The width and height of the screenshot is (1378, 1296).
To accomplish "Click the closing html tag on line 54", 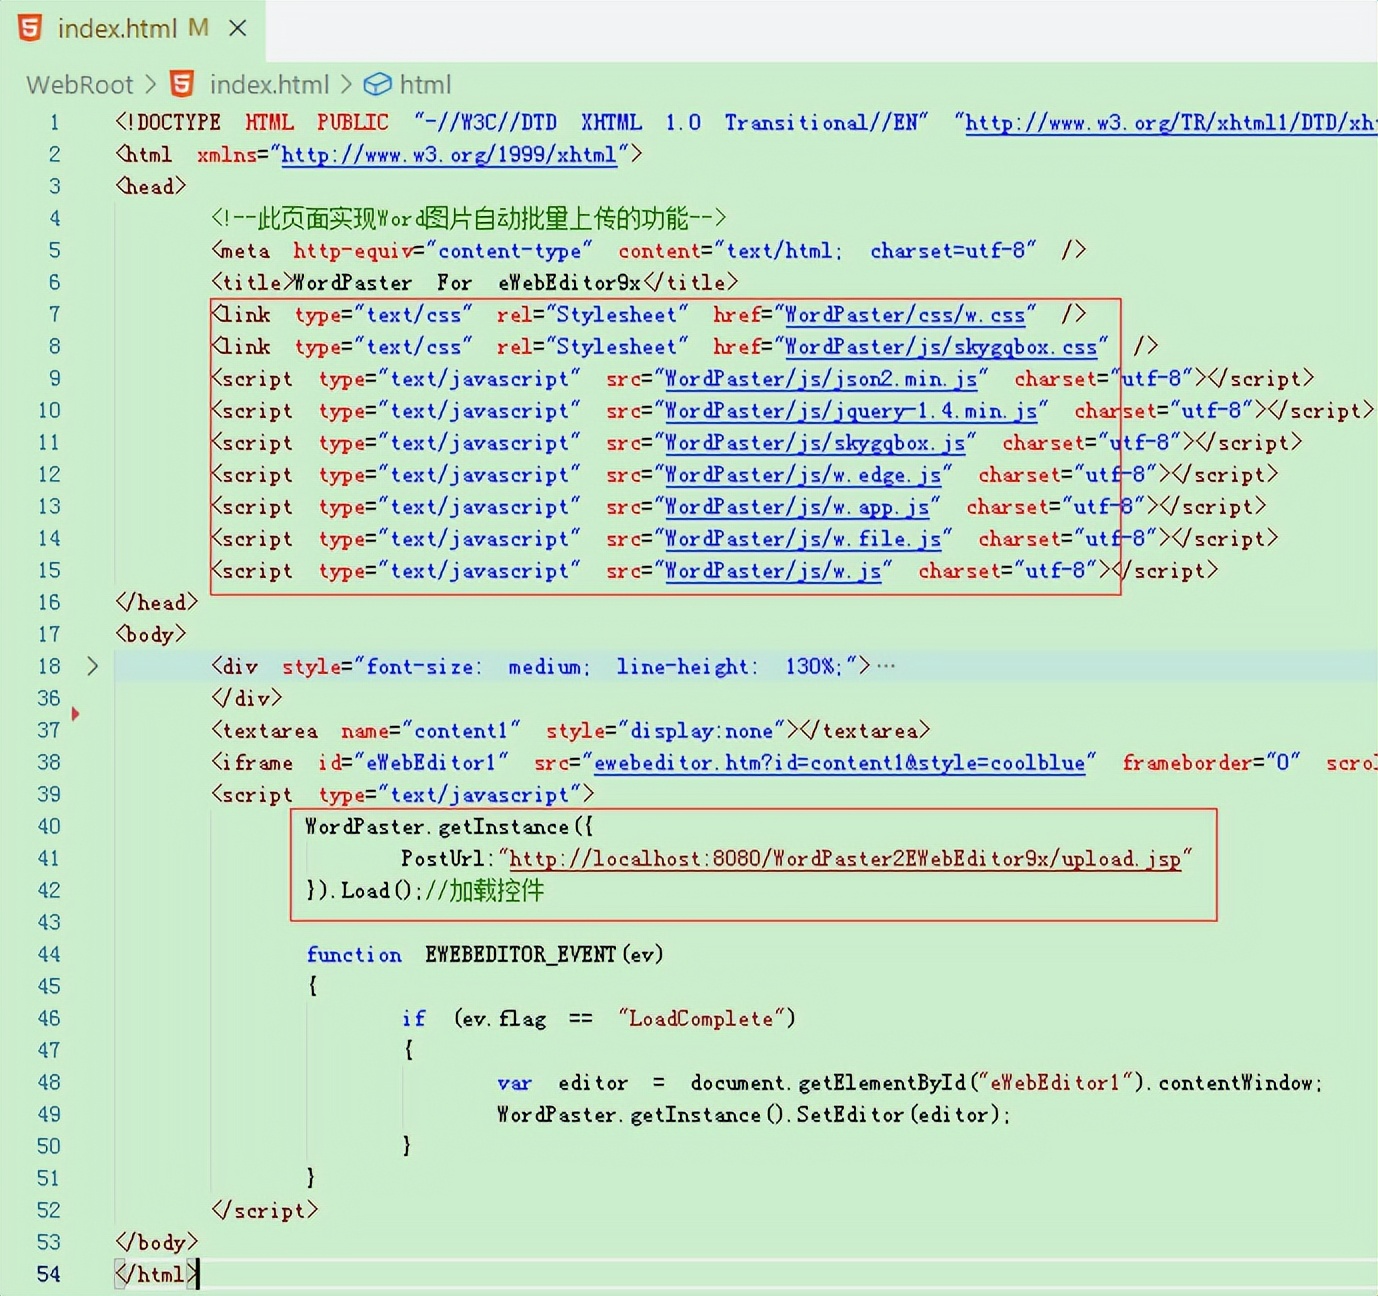I will tap(157, 1275).
